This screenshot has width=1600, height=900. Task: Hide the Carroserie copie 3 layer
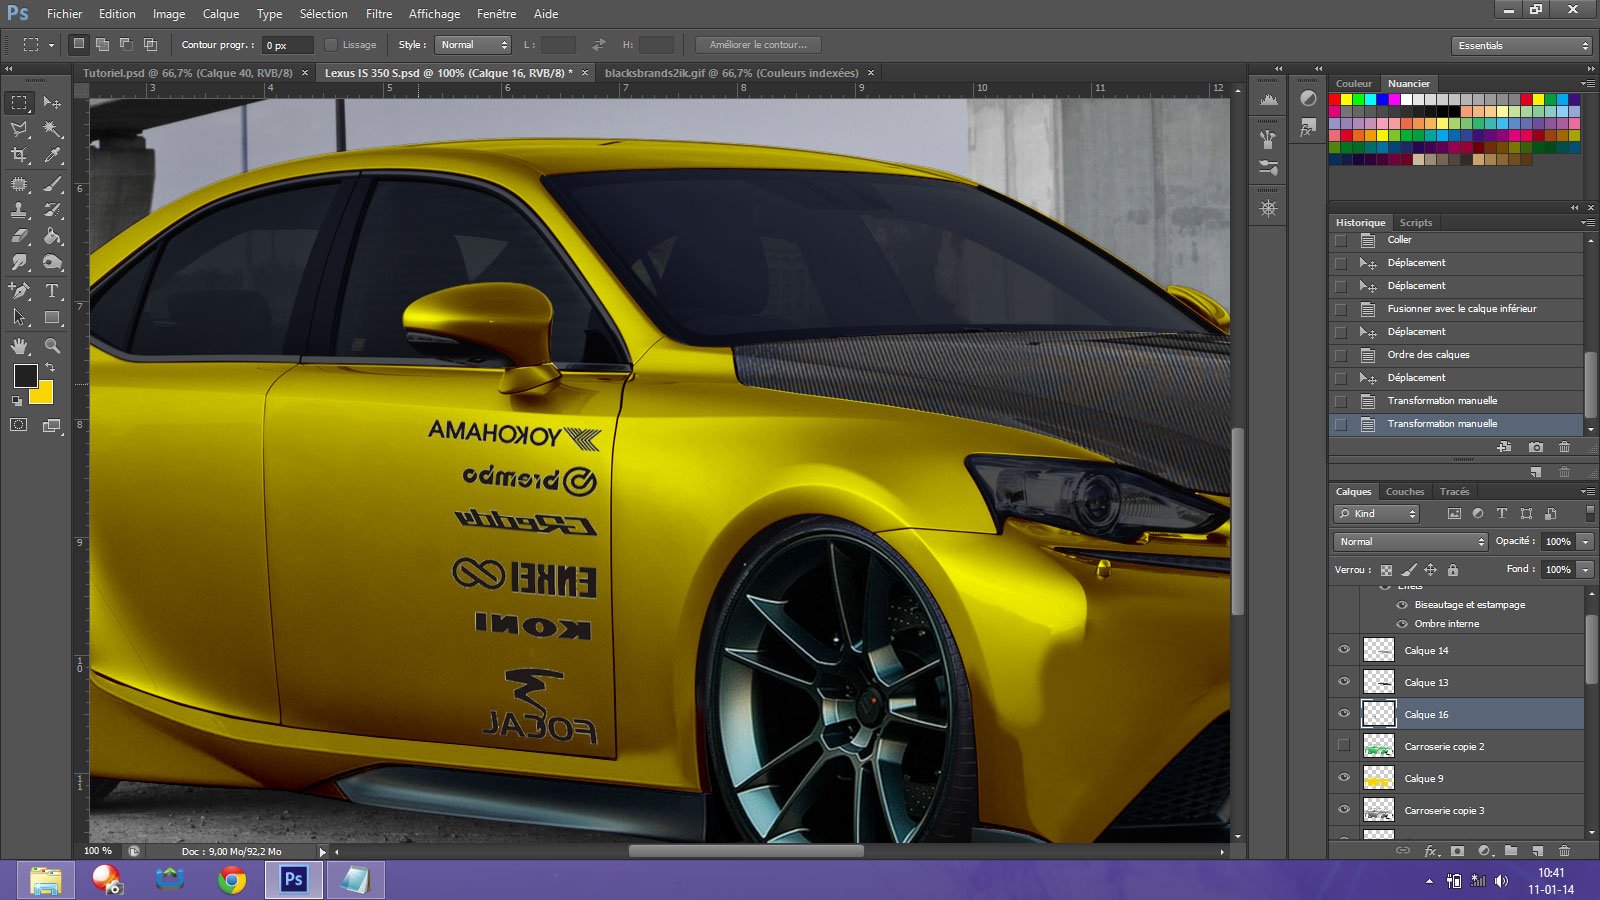click(x=1344, y=810)
